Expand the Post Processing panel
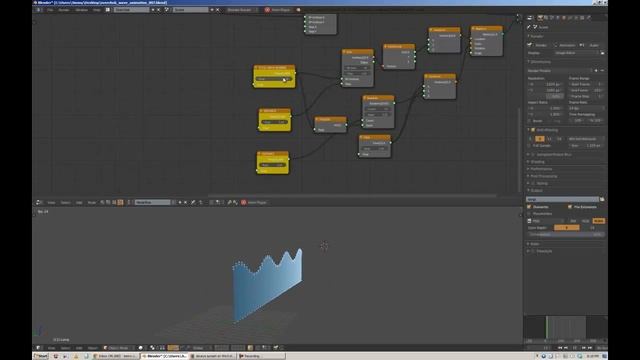Screen dimensions: 640x360 [543, 176]
